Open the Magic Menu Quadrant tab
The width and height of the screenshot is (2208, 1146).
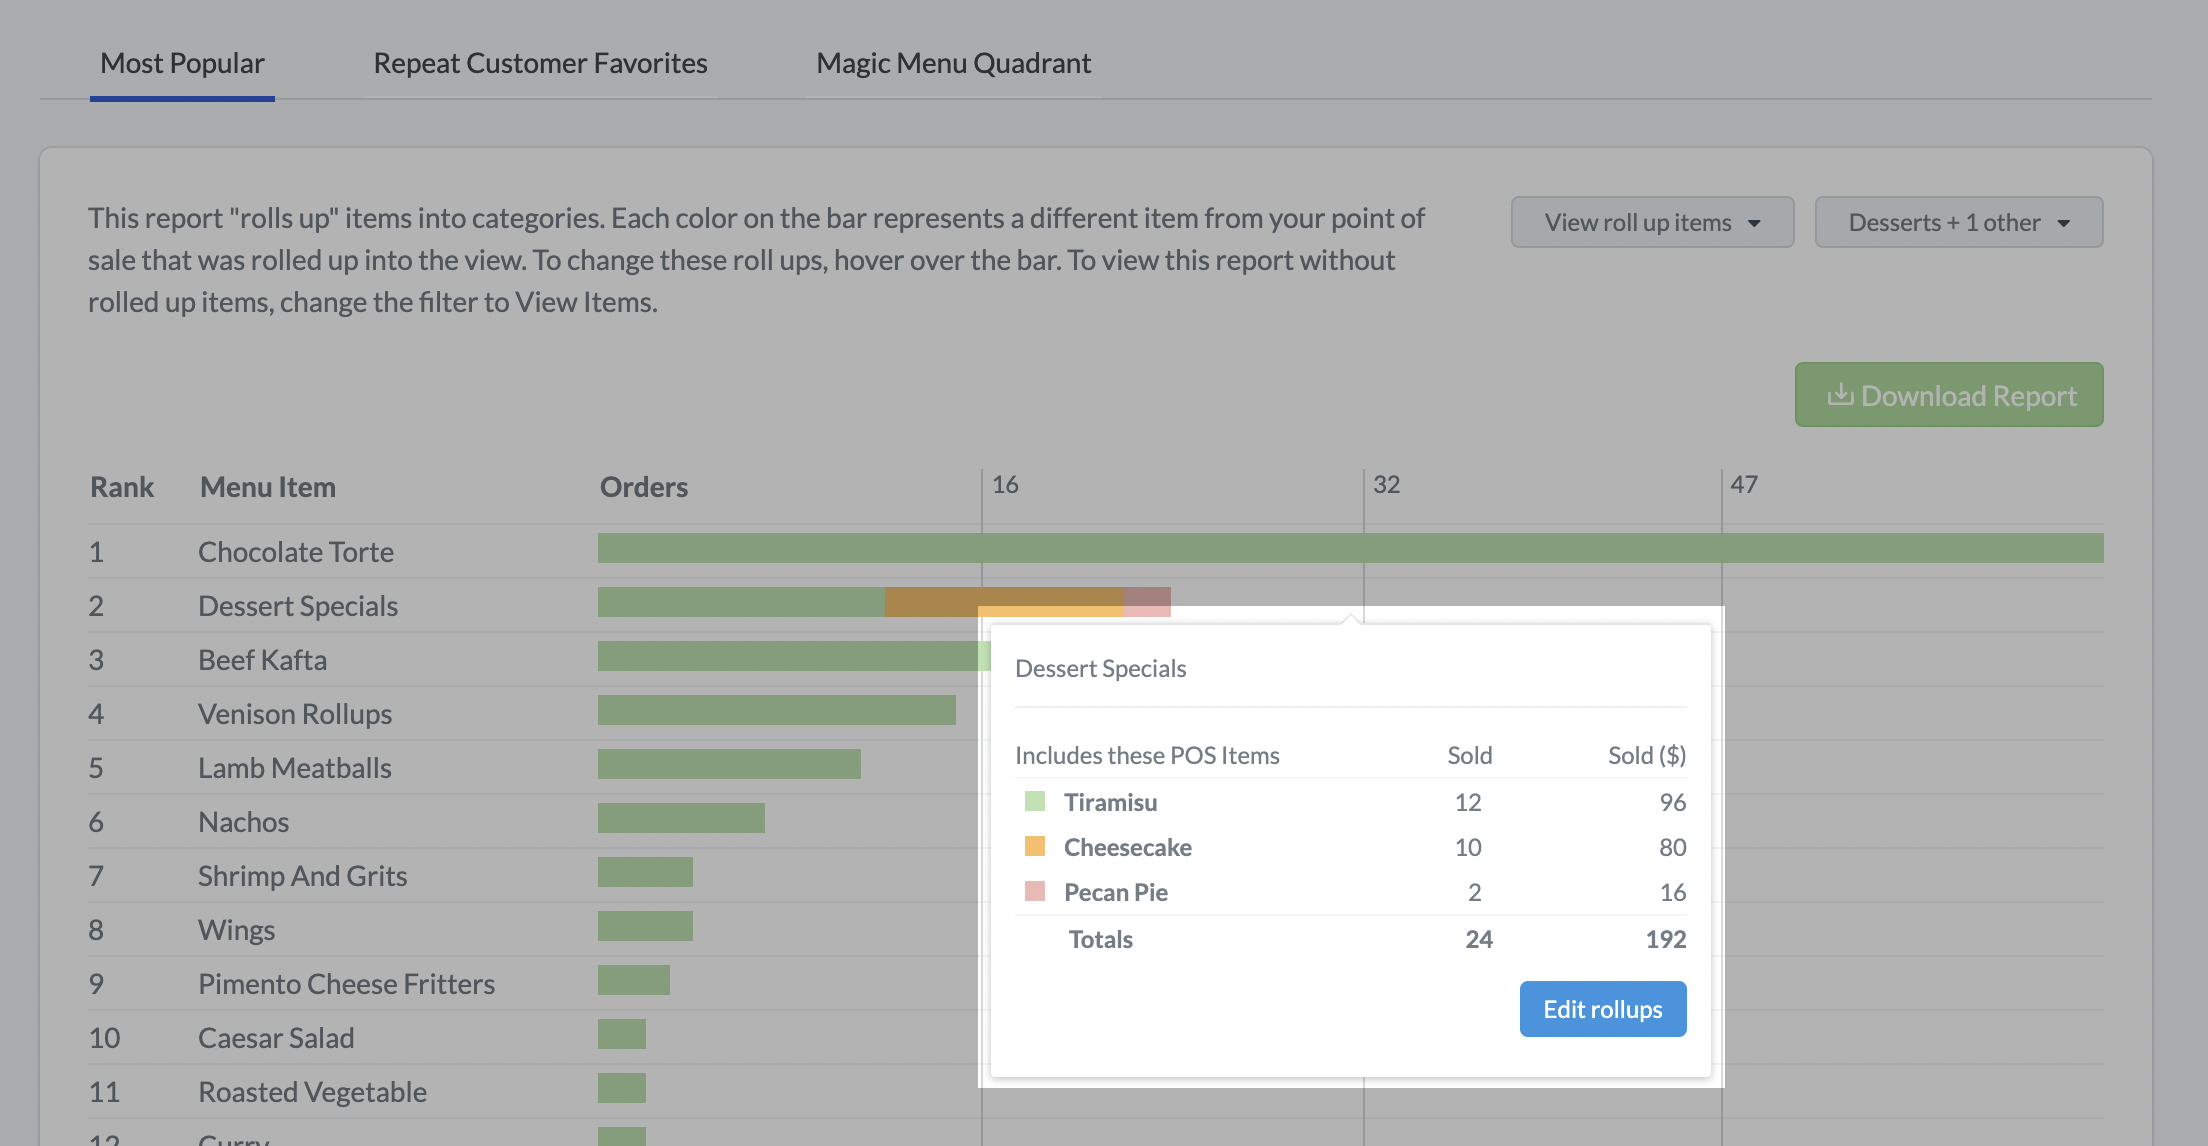pyautogui.click(x=953, y=63)
